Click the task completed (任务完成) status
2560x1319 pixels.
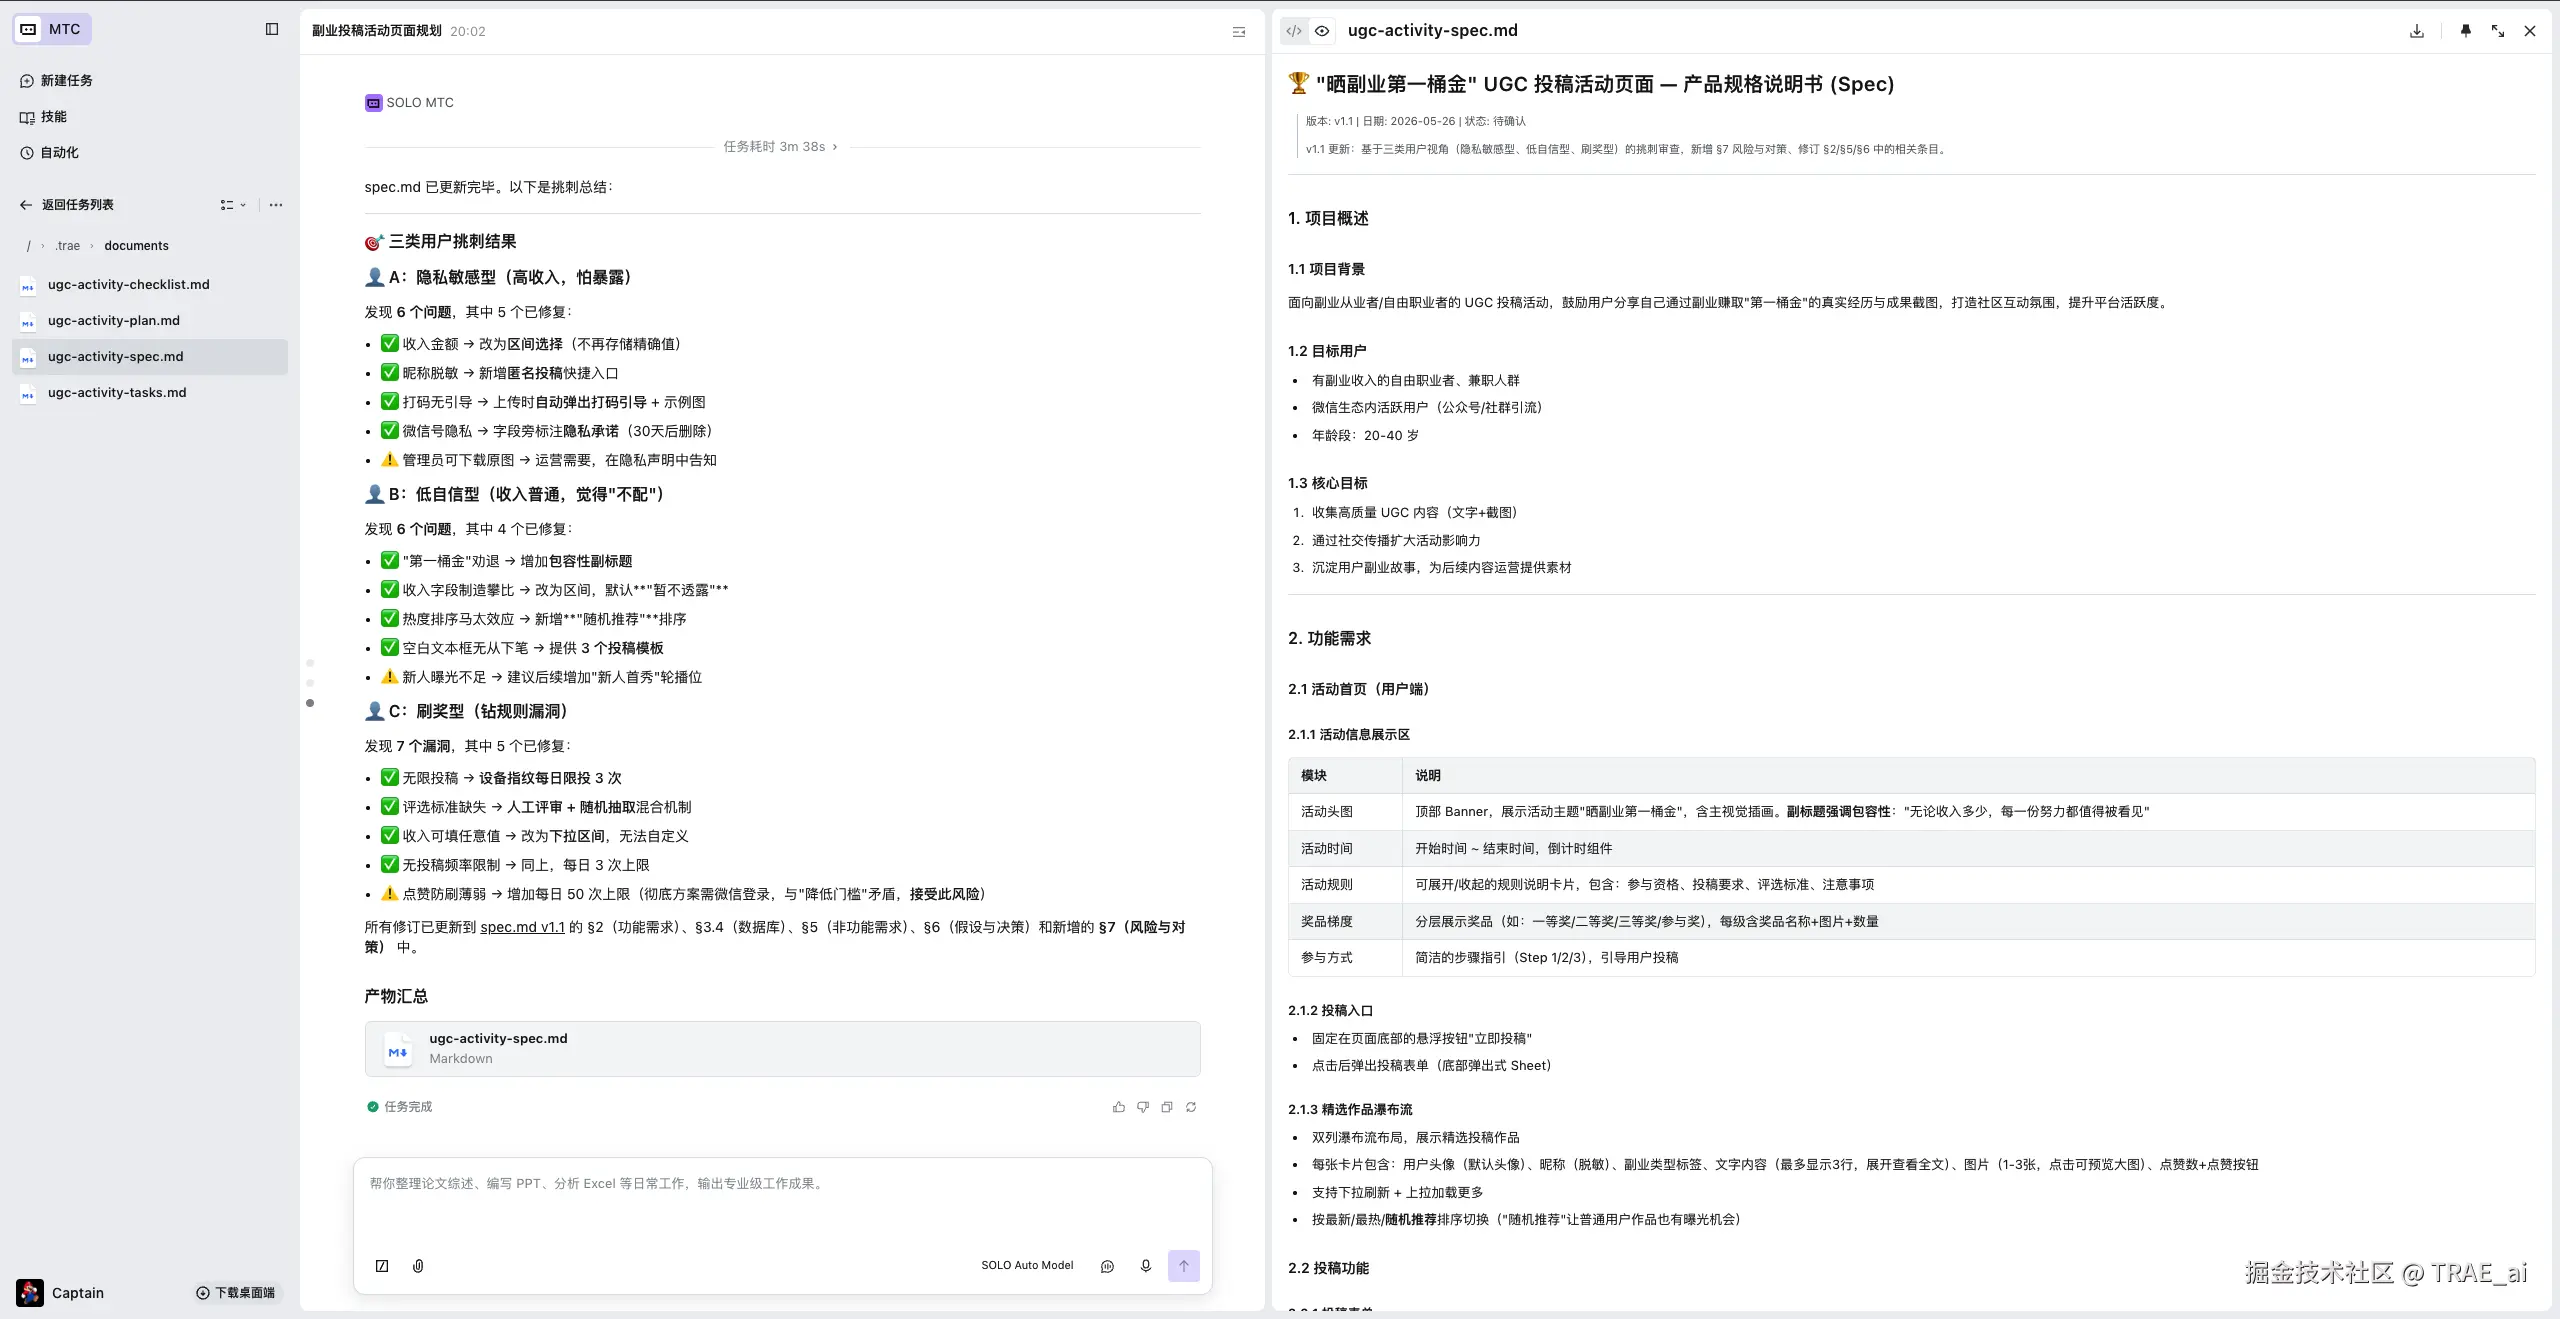point(399,1107)
